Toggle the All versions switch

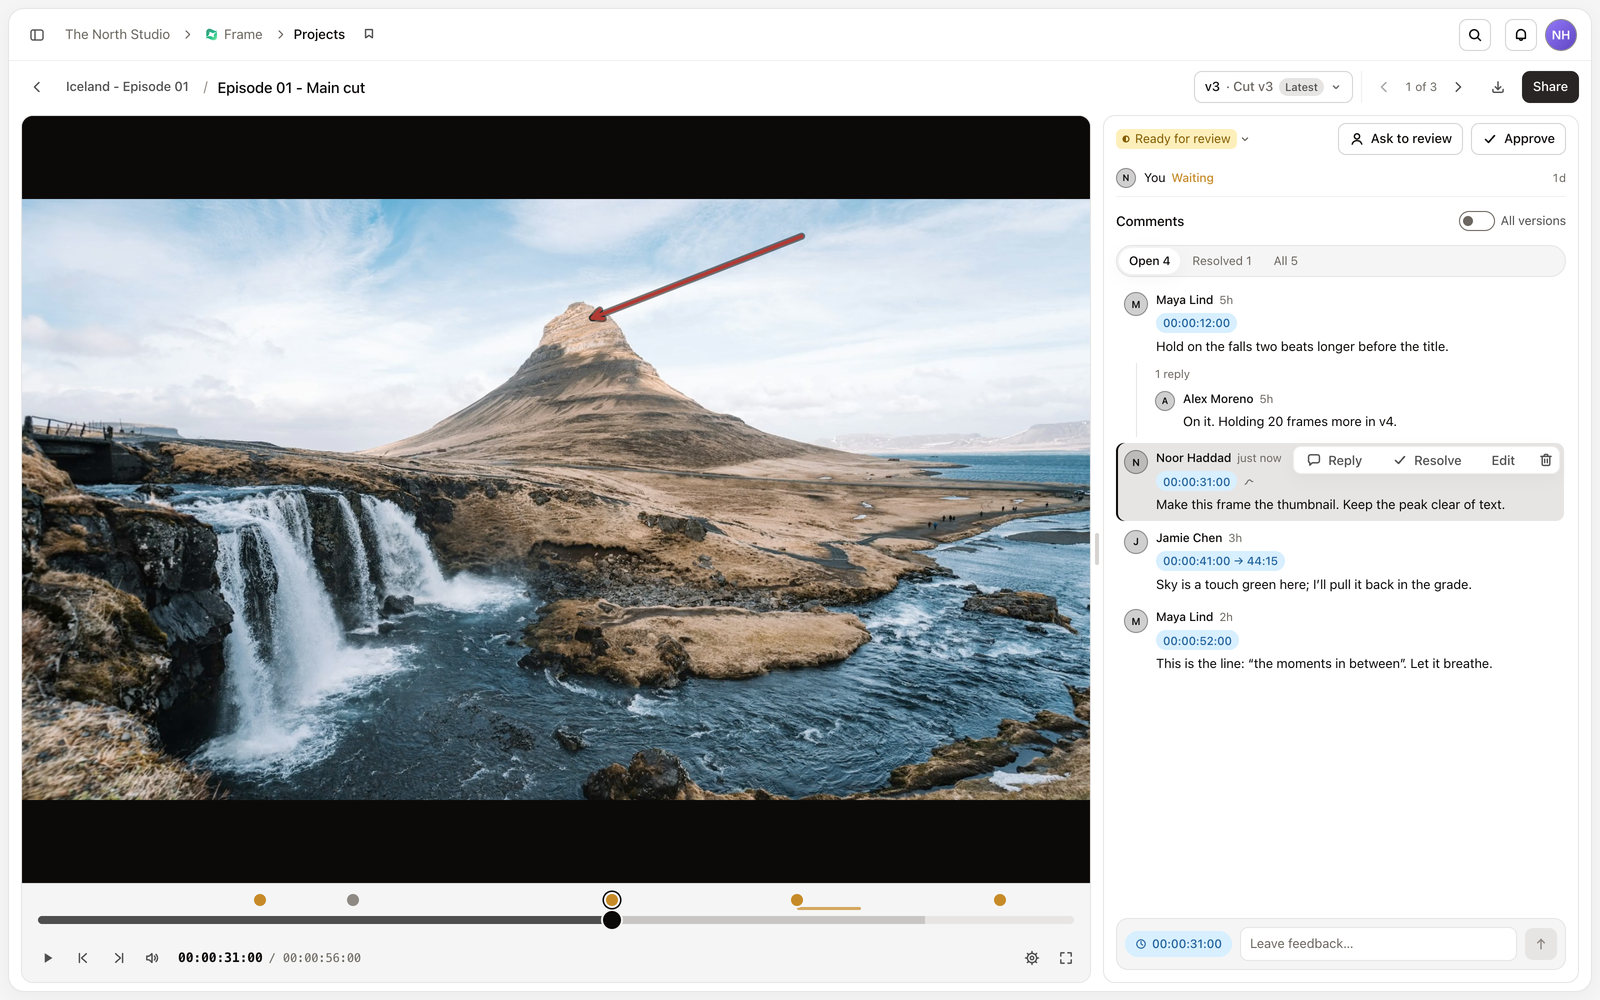(1476, 221)
